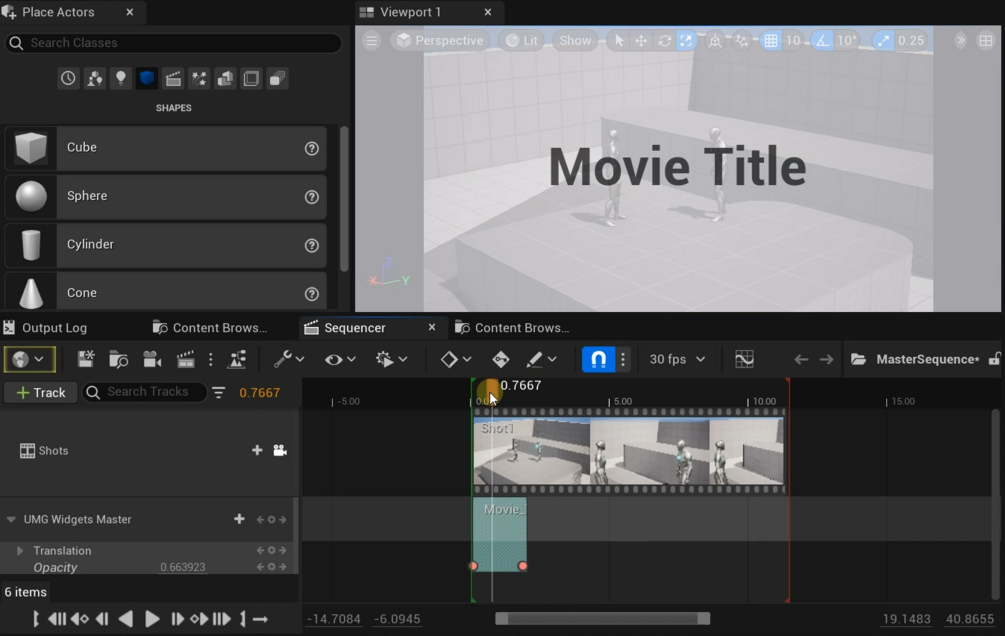Image resolution: width=1005 pixels, height=636 pixels.
Task: Click the eye View Options icon in Sequencer
Action: (334, 358)
